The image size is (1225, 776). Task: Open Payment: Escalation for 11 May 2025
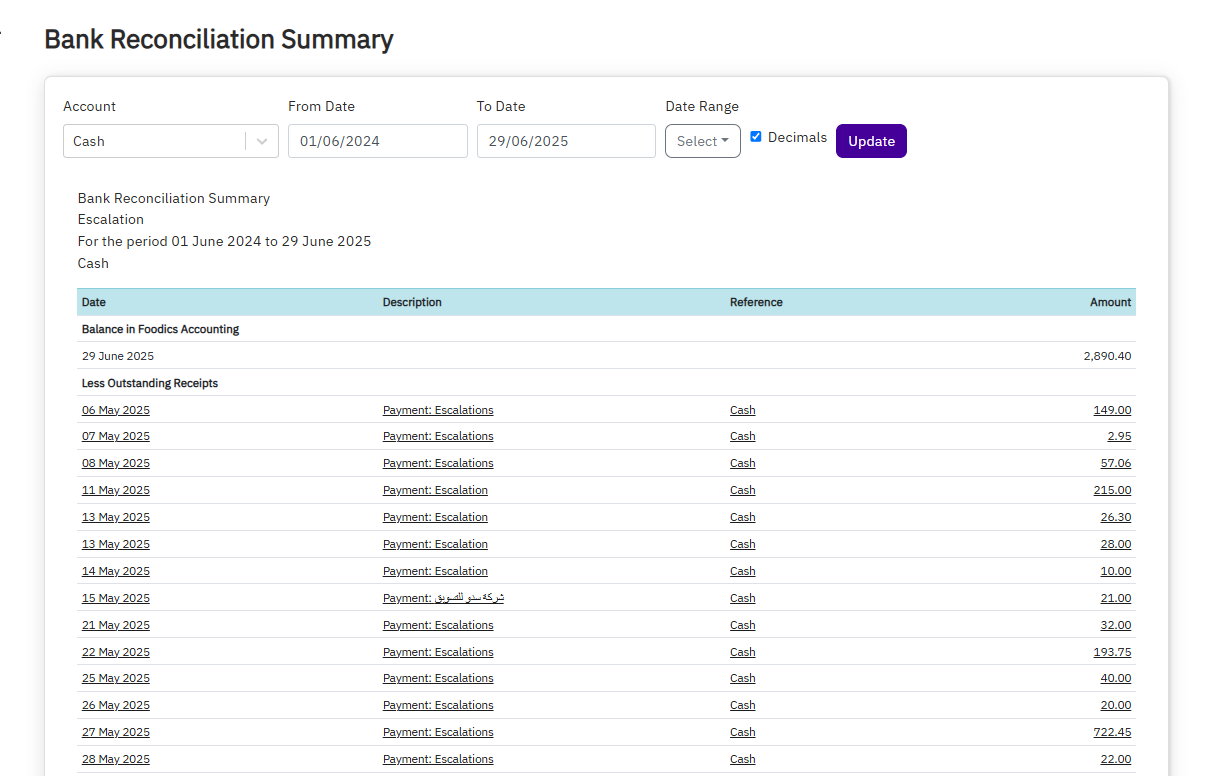435,489
